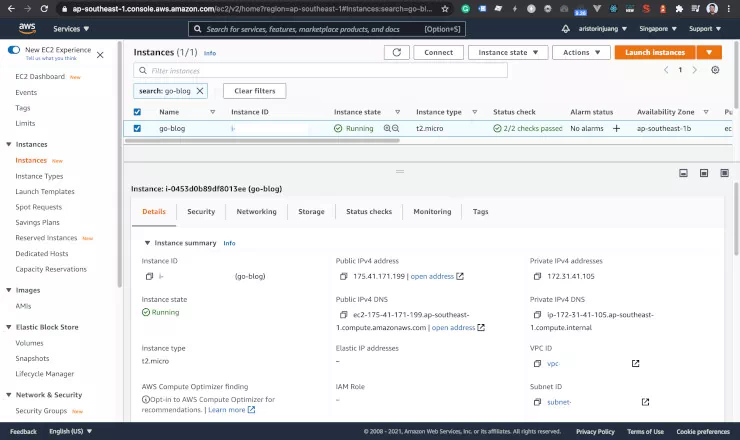The height and width of the screenshot is (440, 740).
Task: Collapse the Instance summary section
Action: click(147, 243)
